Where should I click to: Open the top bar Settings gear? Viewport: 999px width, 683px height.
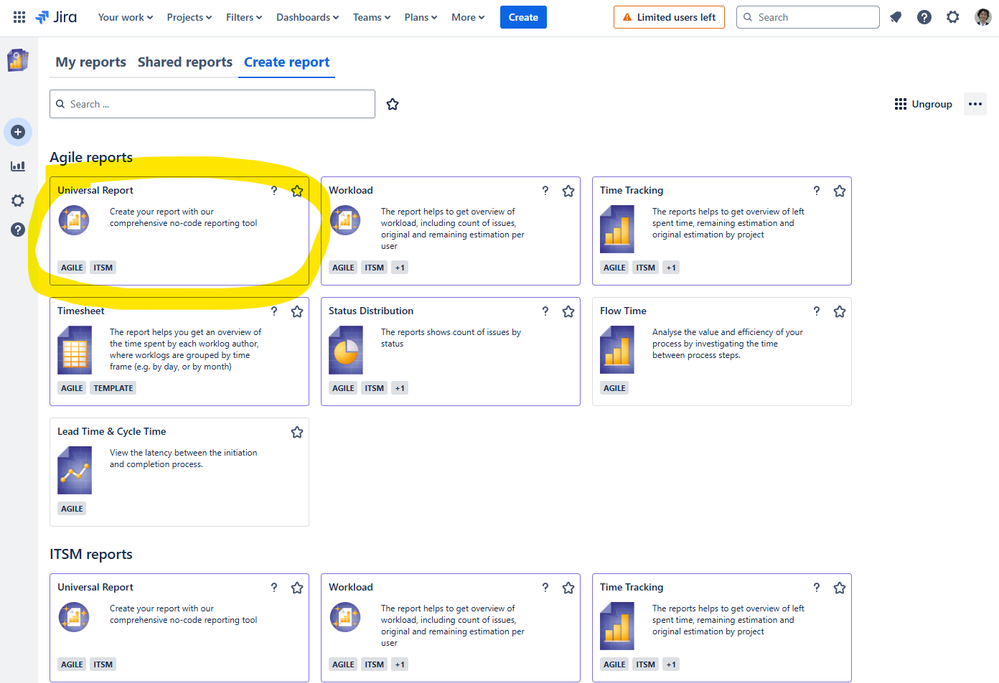(x=952, y=17)
